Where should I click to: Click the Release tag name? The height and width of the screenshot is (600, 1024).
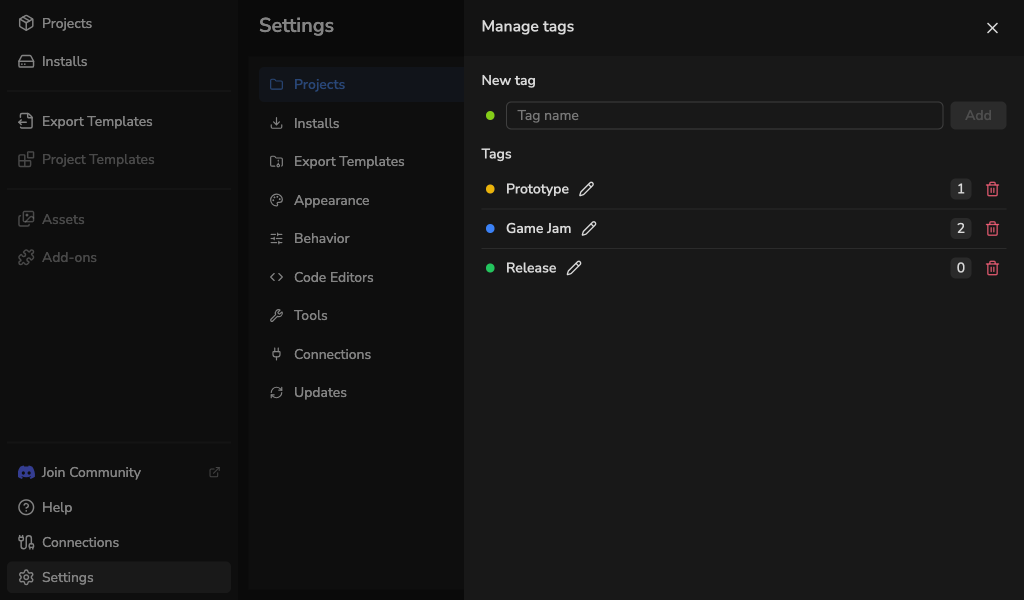click(x=531, y=268)
